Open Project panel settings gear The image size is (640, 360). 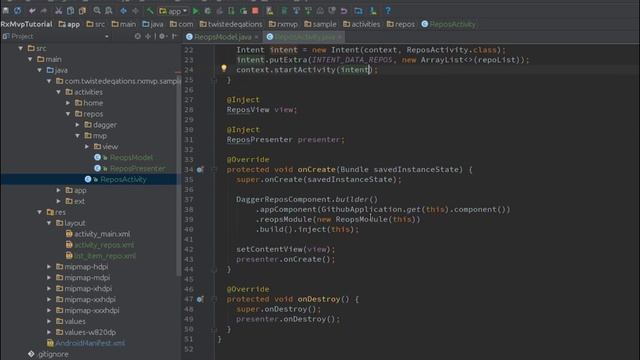(x=162, y=36)
